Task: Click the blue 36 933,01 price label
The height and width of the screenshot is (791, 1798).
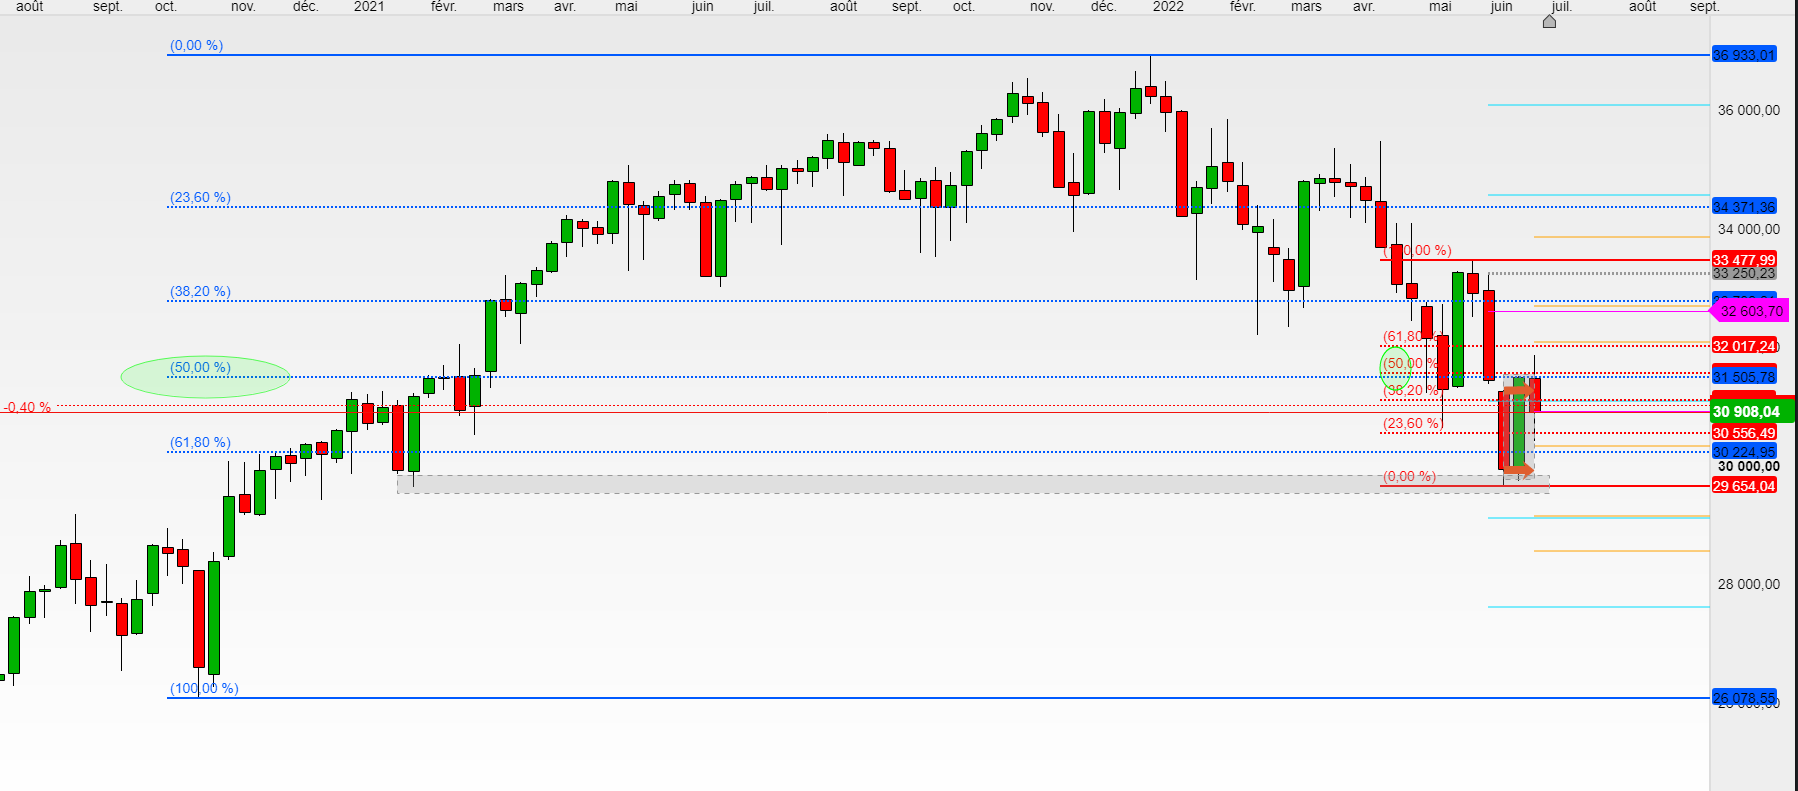Action: pos(1744,55)
